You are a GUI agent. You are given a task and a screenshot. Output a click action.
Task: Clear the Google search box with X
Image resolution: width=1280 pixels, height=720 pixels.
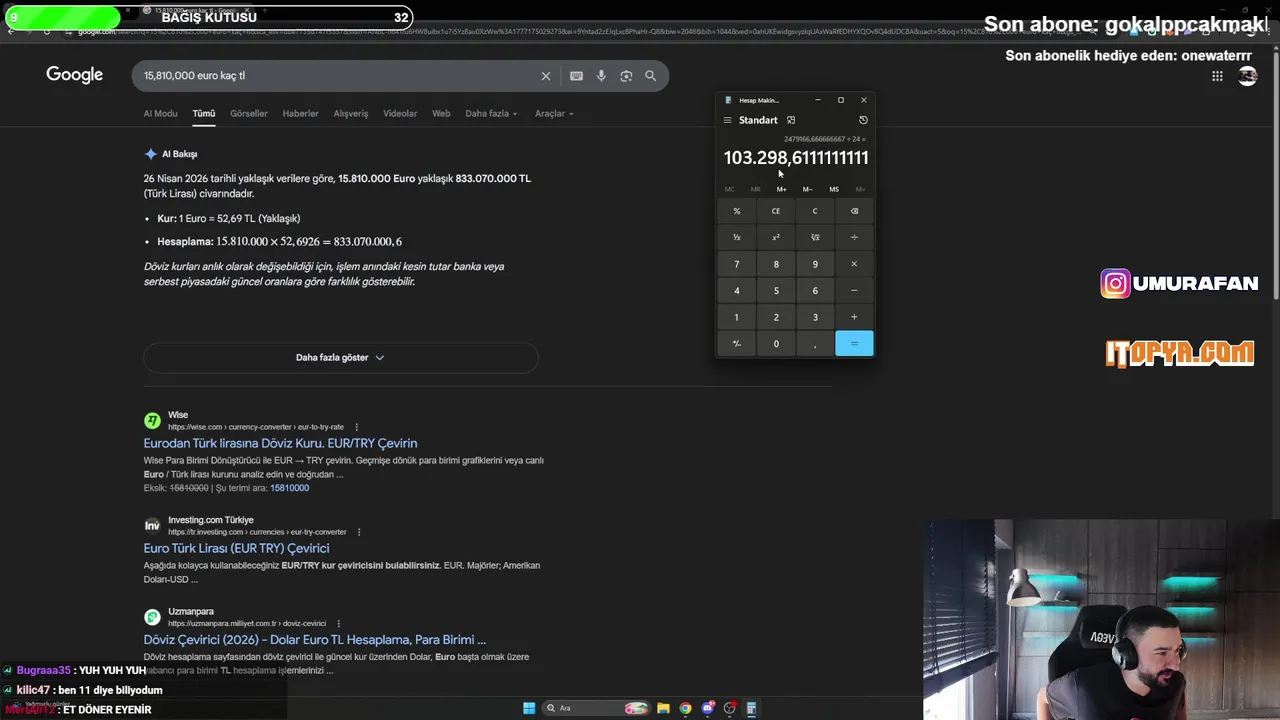pyautogui.click(x=546, y=76)
